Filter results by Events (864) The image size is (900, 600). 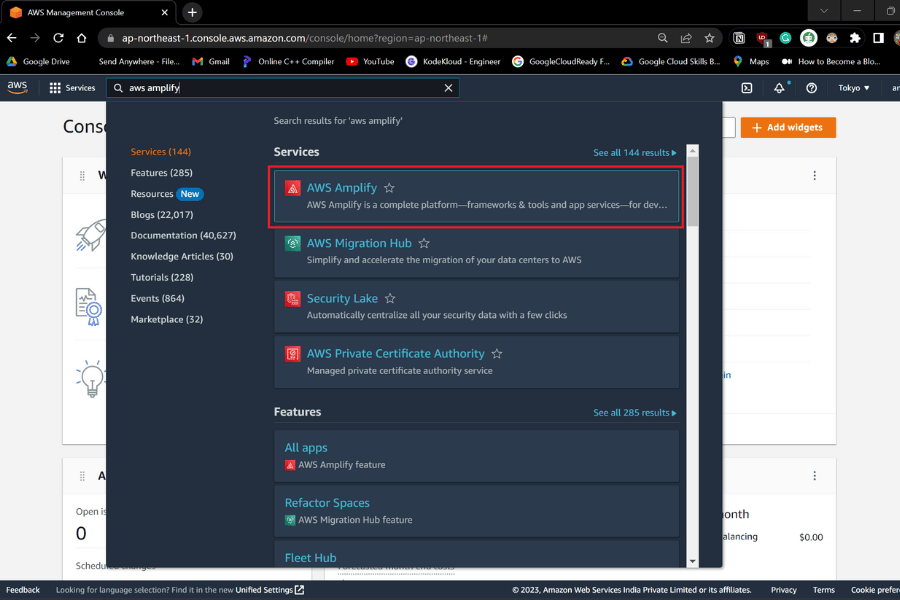(157, 299)
